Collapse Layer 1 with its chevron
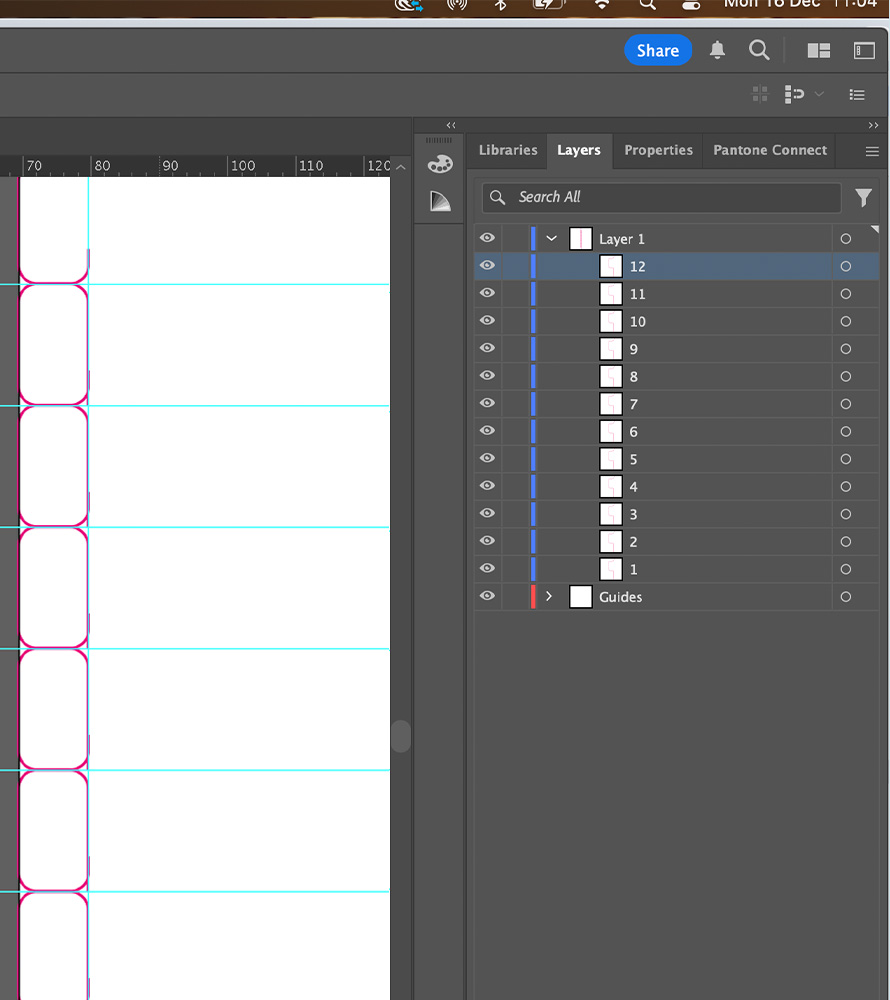Viewport: 890px width, 1000px height. pos(551,239)
